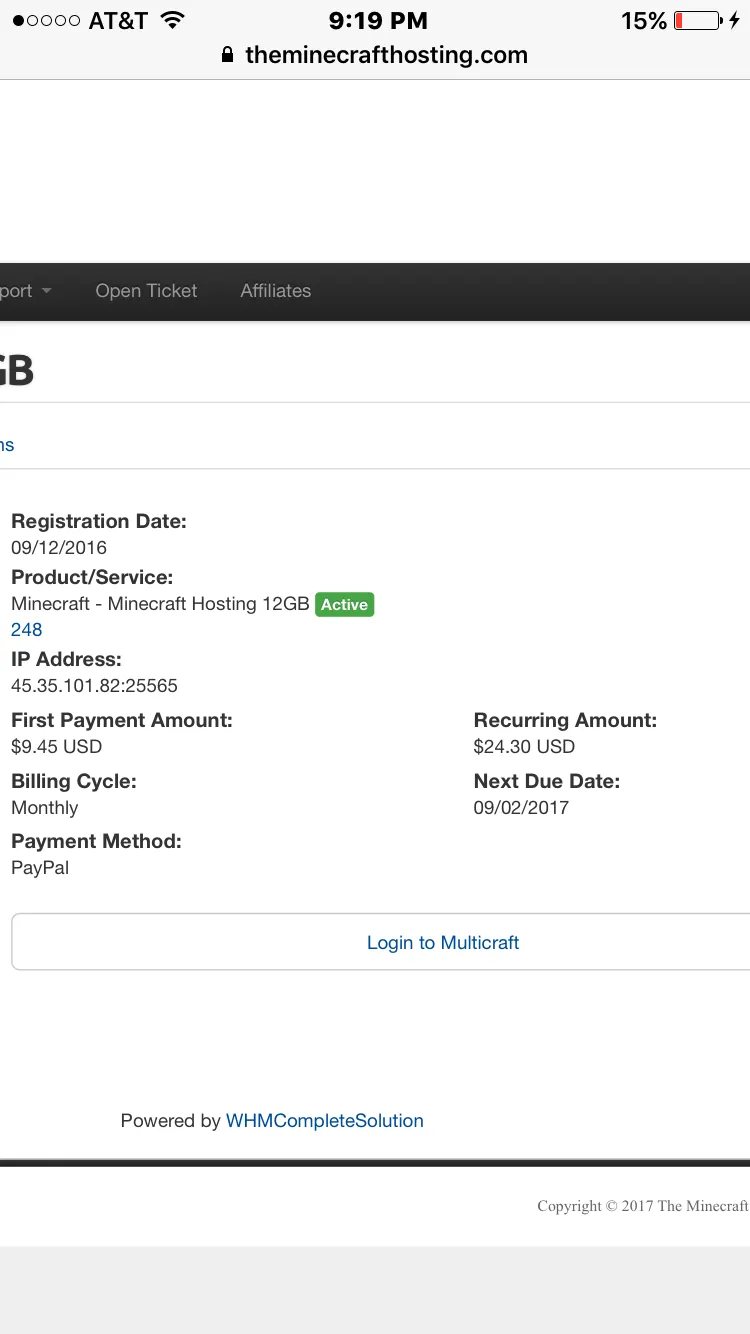Click the $24.30 USD recurring amount
Screen dimensions: 750x1334
(524, 747)
